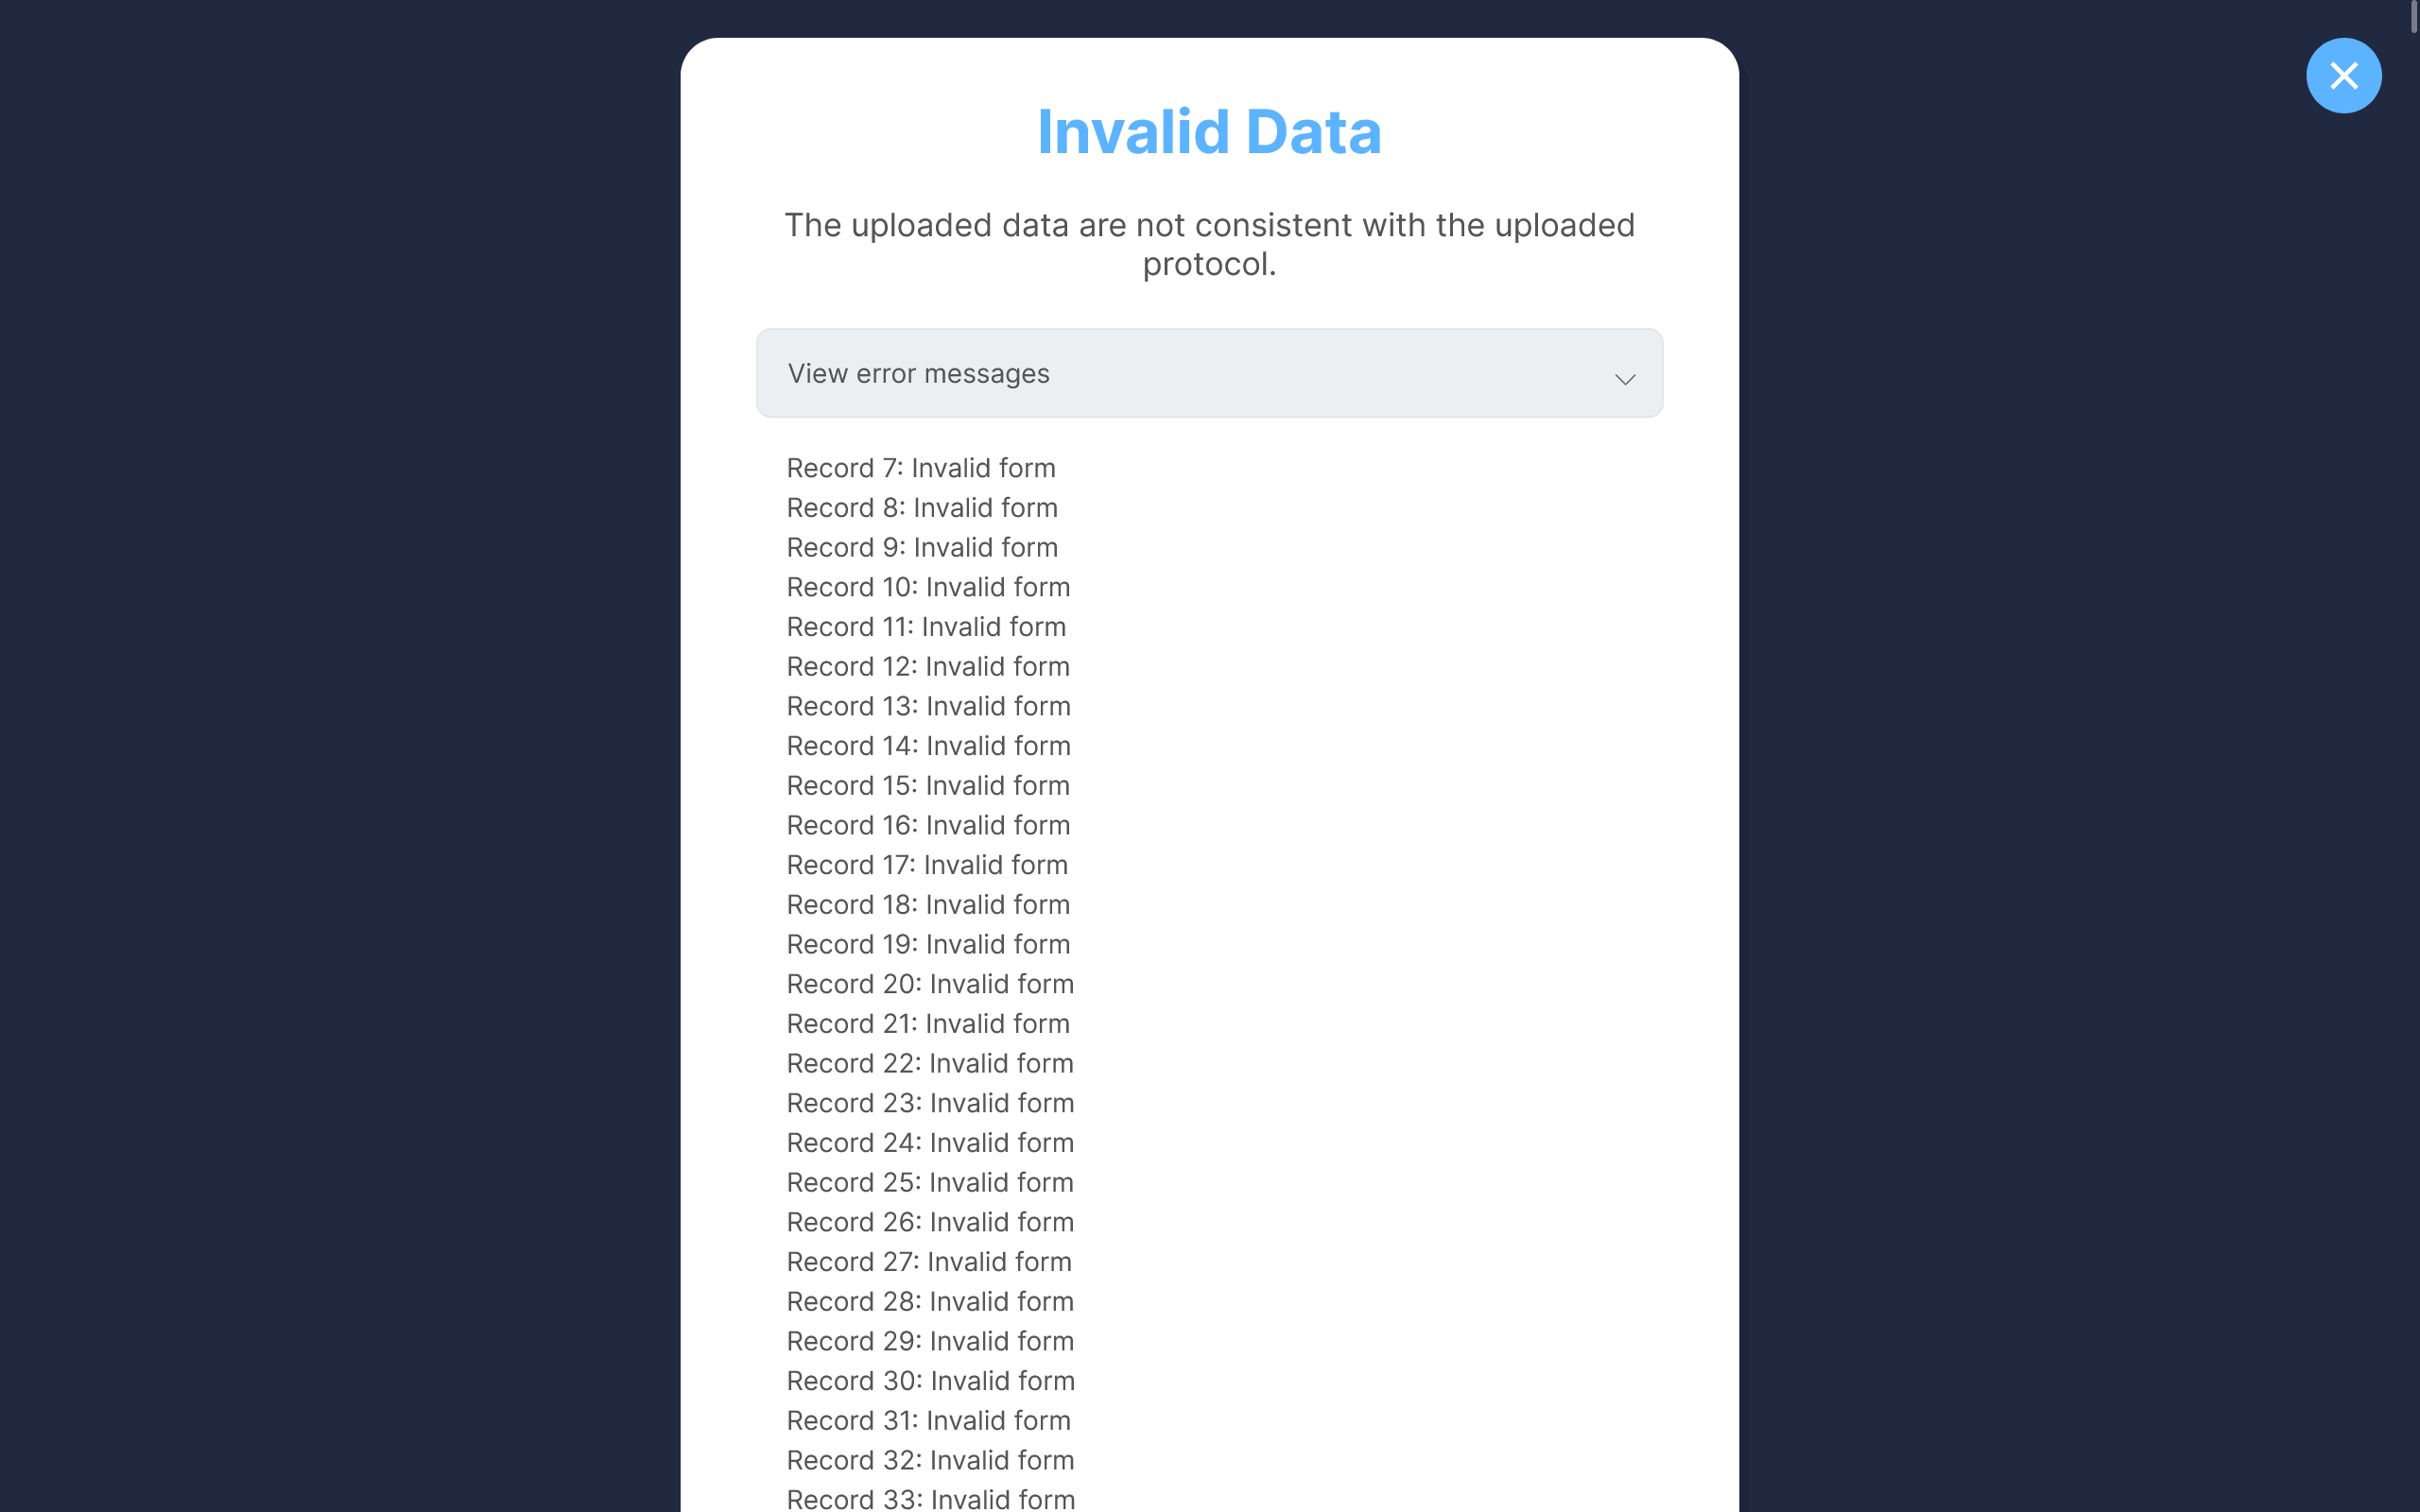Select the Record 27 error line
The width and height of the screenshot is (2420, 1512).
click(928, 1262)
